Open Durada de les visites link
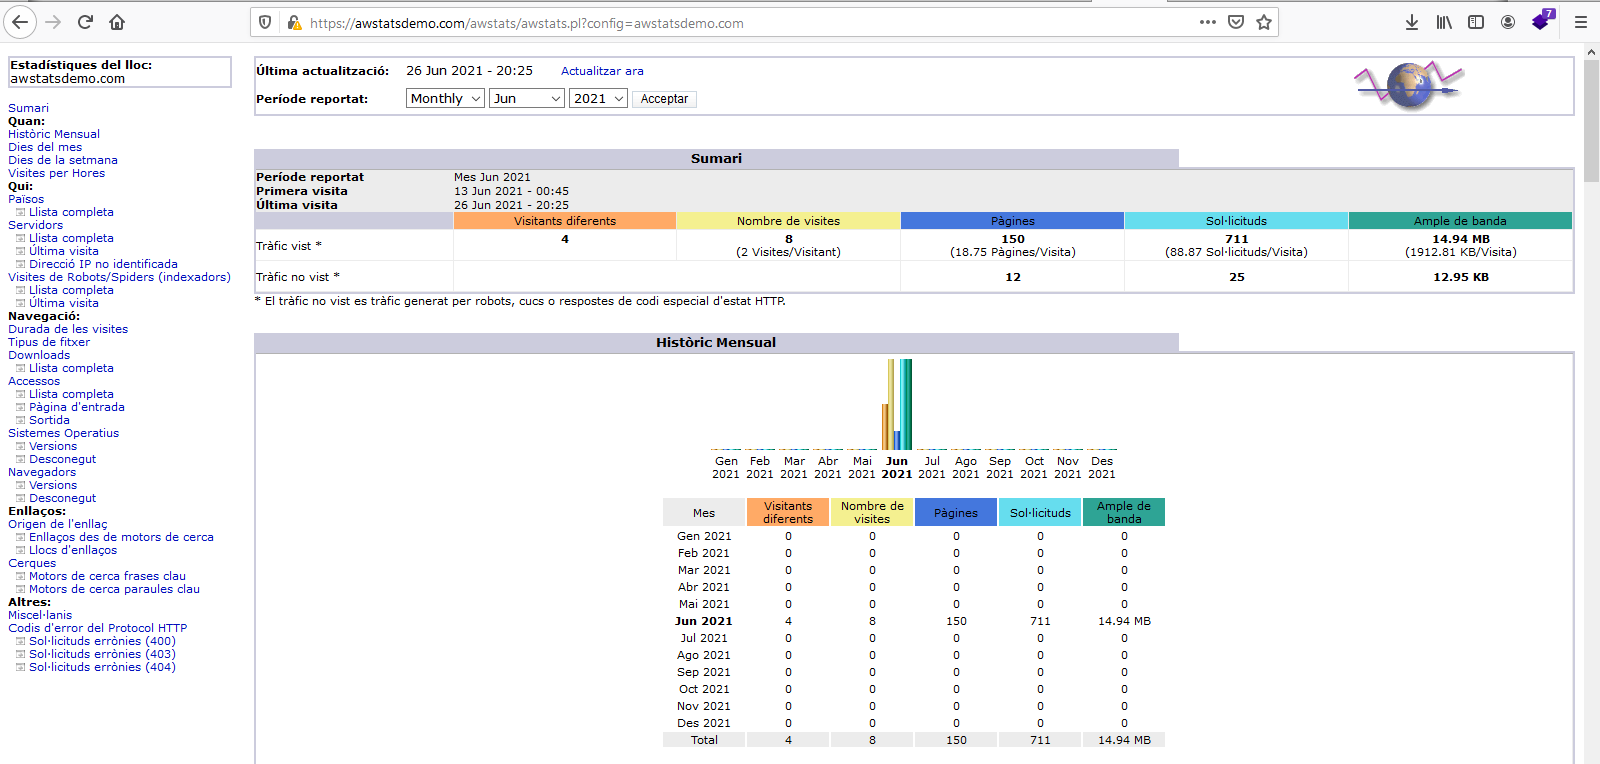 68,329
